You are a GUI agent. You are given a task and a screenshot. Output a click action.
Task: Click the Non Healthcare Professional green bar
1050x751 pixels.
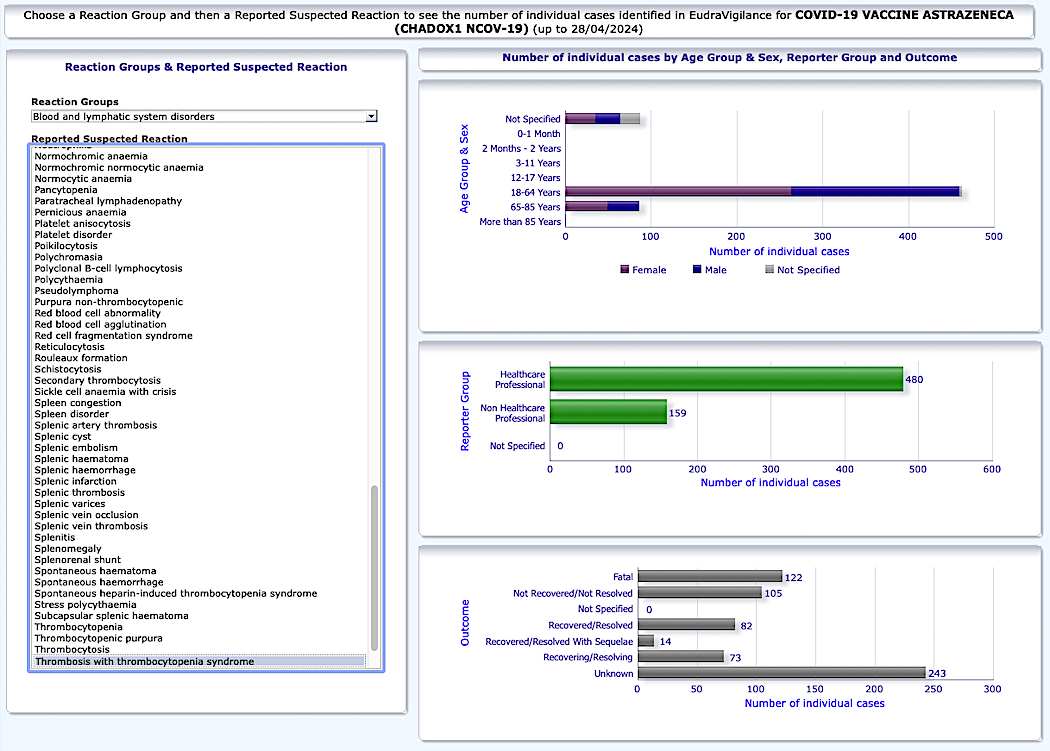(x=609, y=412)
